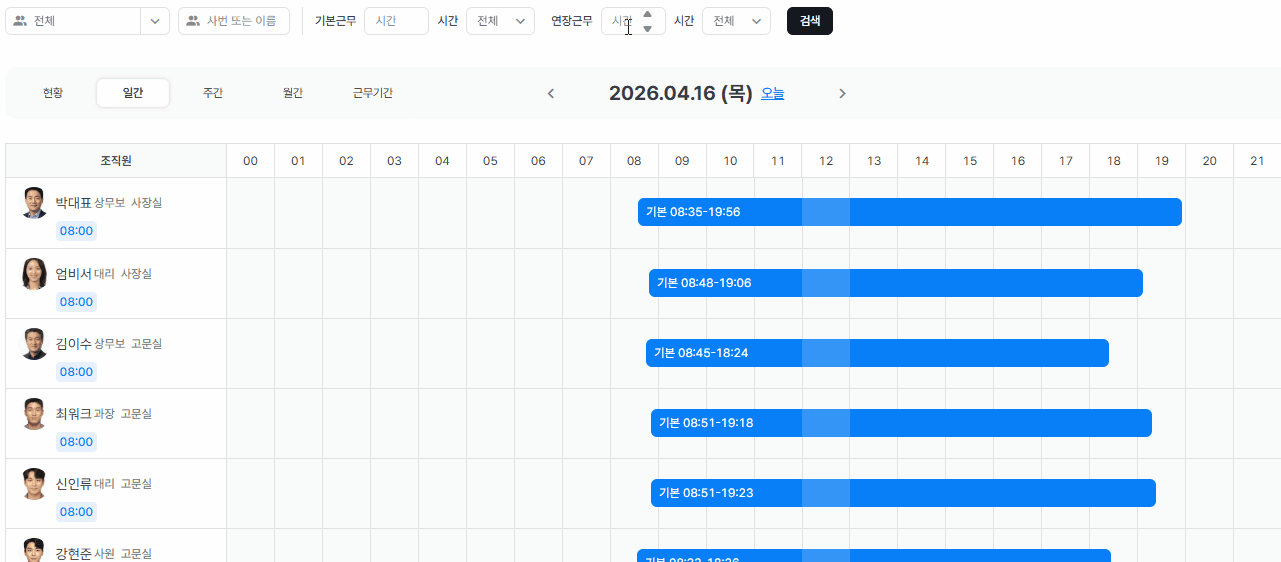Click the date 2026.04.16 (목) heading

click(x=680, y=93)
